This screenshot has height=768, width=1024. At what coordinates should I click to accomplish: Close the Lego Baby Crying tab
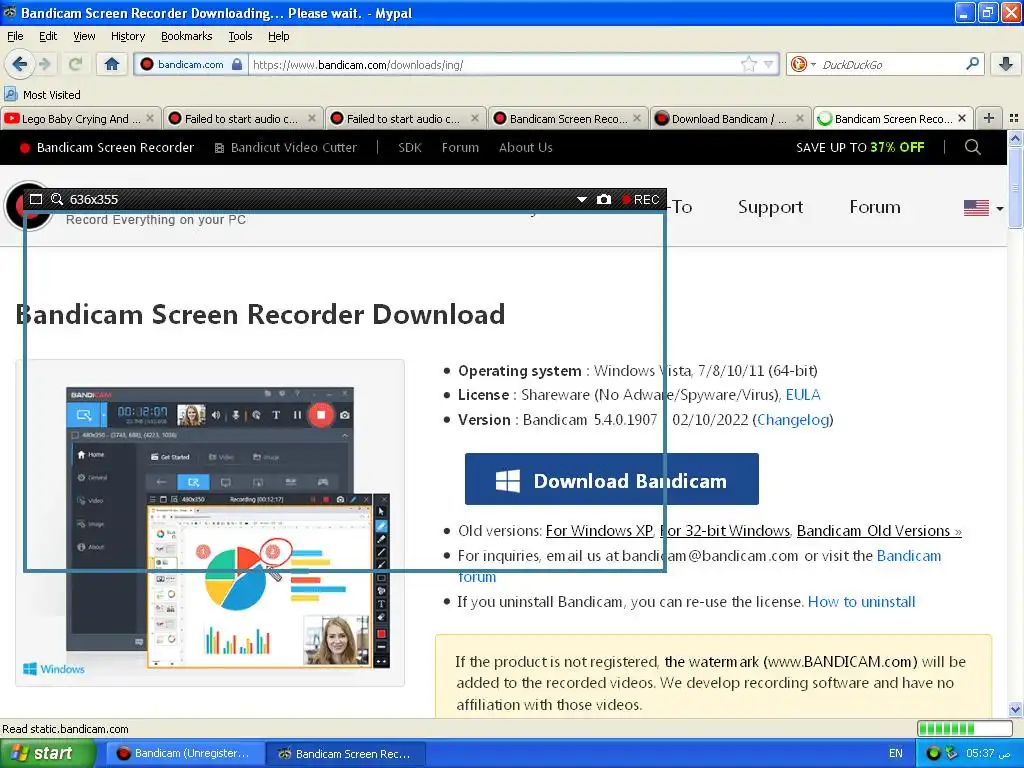tap(150, 118)
